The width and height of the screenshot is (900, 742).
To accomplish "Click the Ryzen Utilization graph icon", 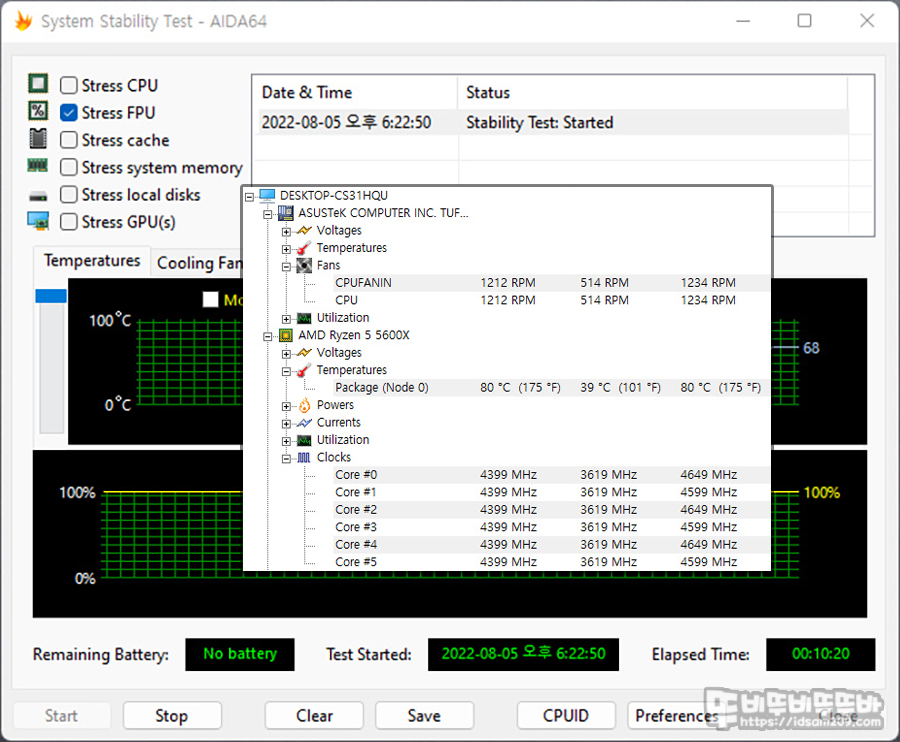I will pos(304,440).
